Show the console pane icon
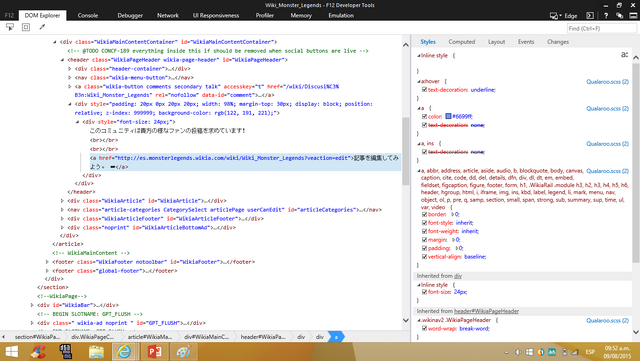 point(590,16)
